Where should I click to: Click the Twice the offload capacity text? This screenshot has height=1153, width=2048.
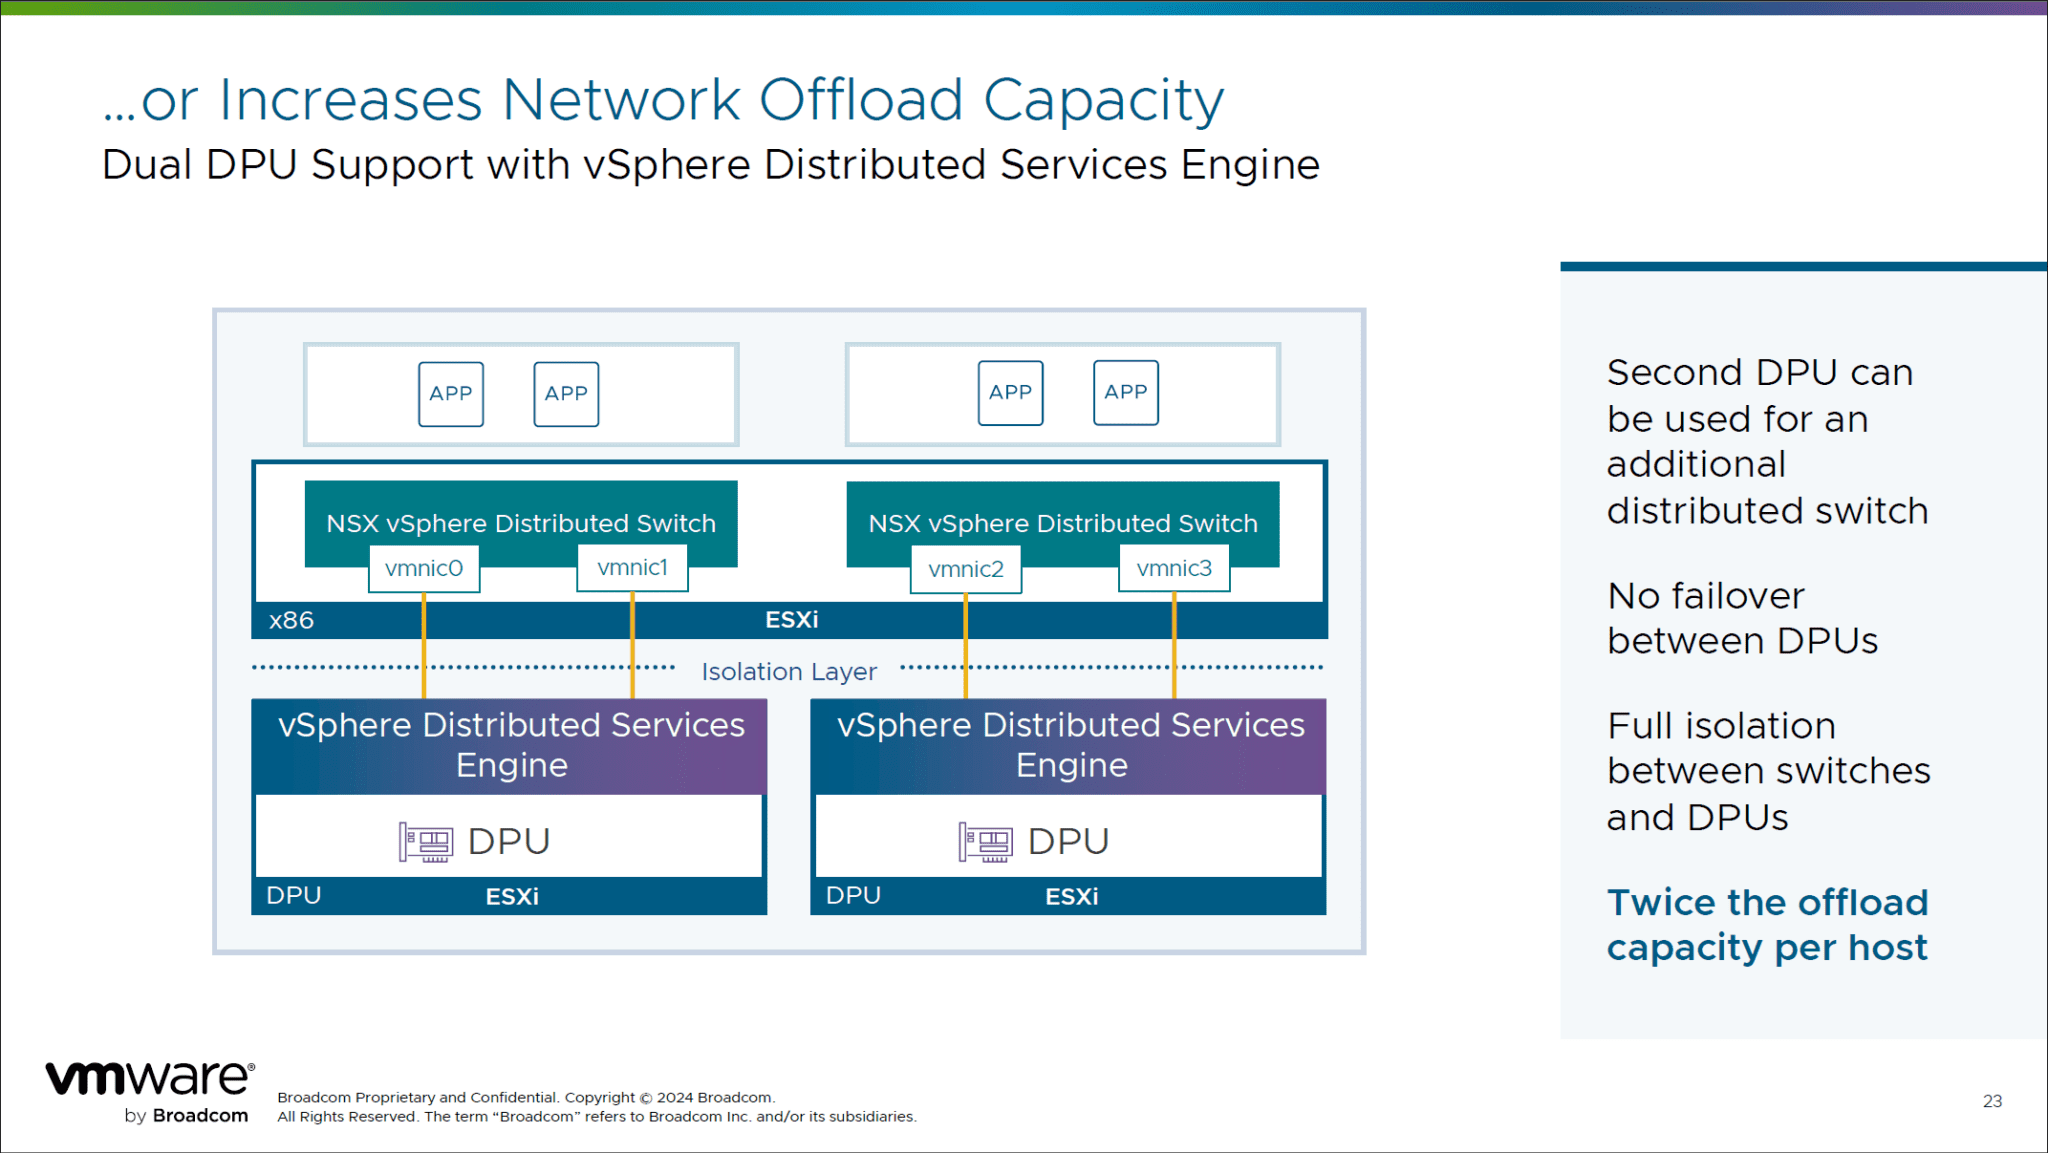point(1767,924)
